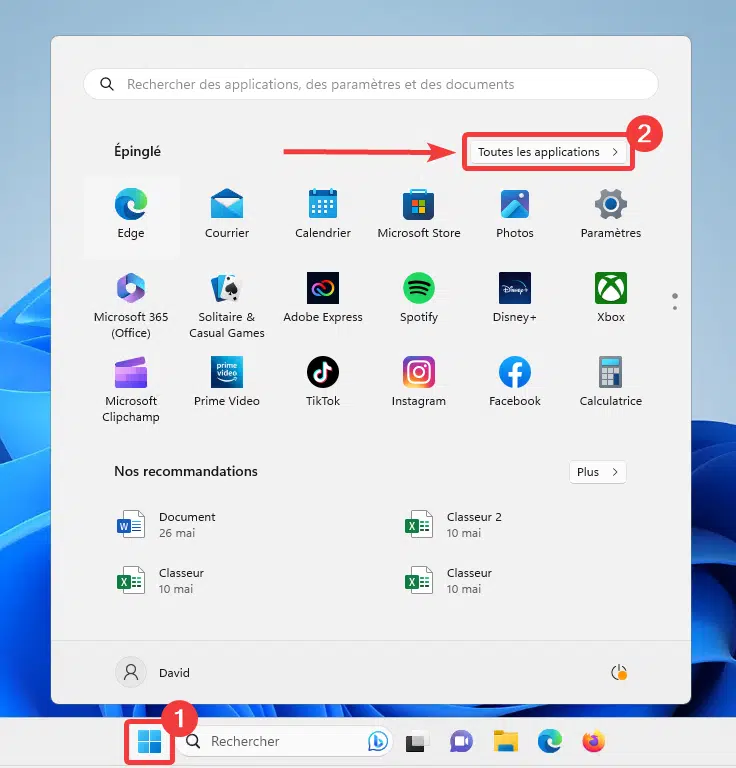The width and height of the screenshot is (736, 768).
Task: Open Adobe Express
Action: (323, 297)
